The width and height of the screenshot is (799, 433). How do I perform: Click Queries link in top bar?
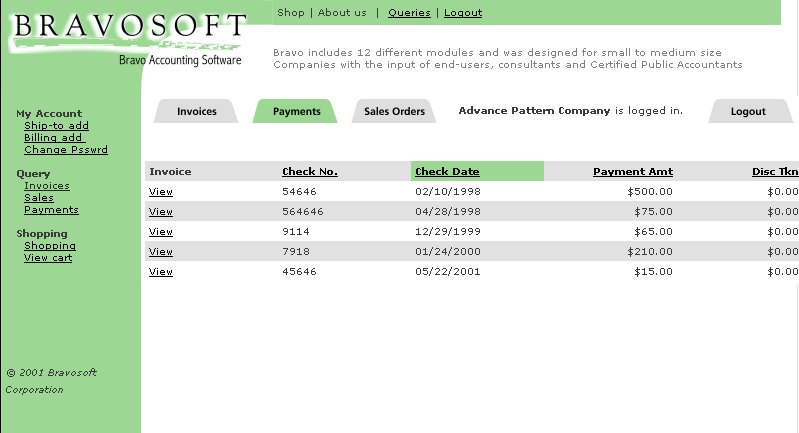click(409, 13)
